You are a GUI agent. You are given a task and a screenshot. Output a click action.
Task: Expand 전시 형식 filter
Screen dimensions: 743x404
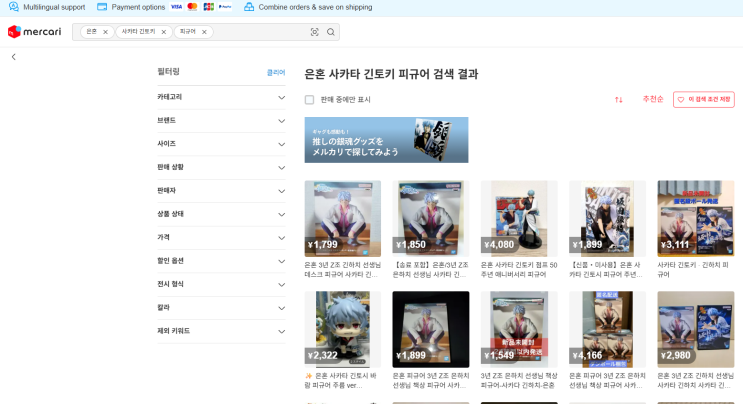point(221,284)
